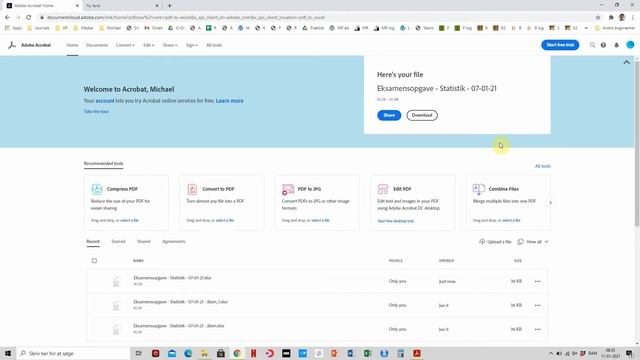The image size is (640, 360).
Task: Toggle the select-all checkbox in file list
Action: pyautogui.click(x=94, y=260)
